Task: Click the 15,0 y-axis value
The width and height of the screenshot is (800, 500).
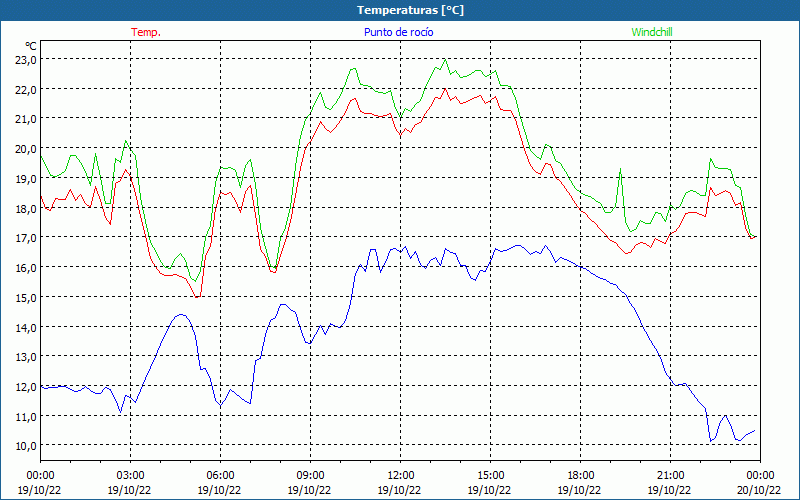Action: [26, 297]
